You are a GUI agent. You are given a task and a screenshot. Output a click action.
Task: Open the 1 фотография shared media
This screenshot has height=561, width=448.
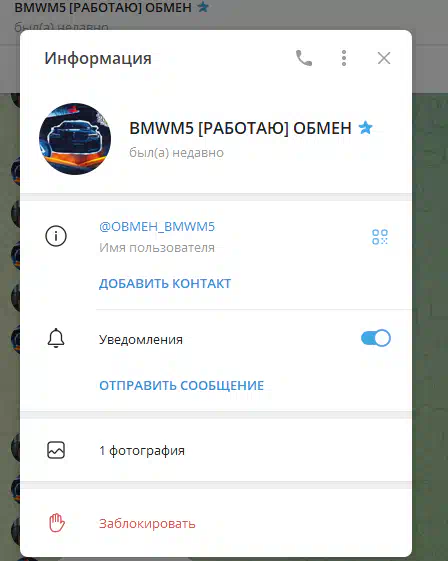216,450
